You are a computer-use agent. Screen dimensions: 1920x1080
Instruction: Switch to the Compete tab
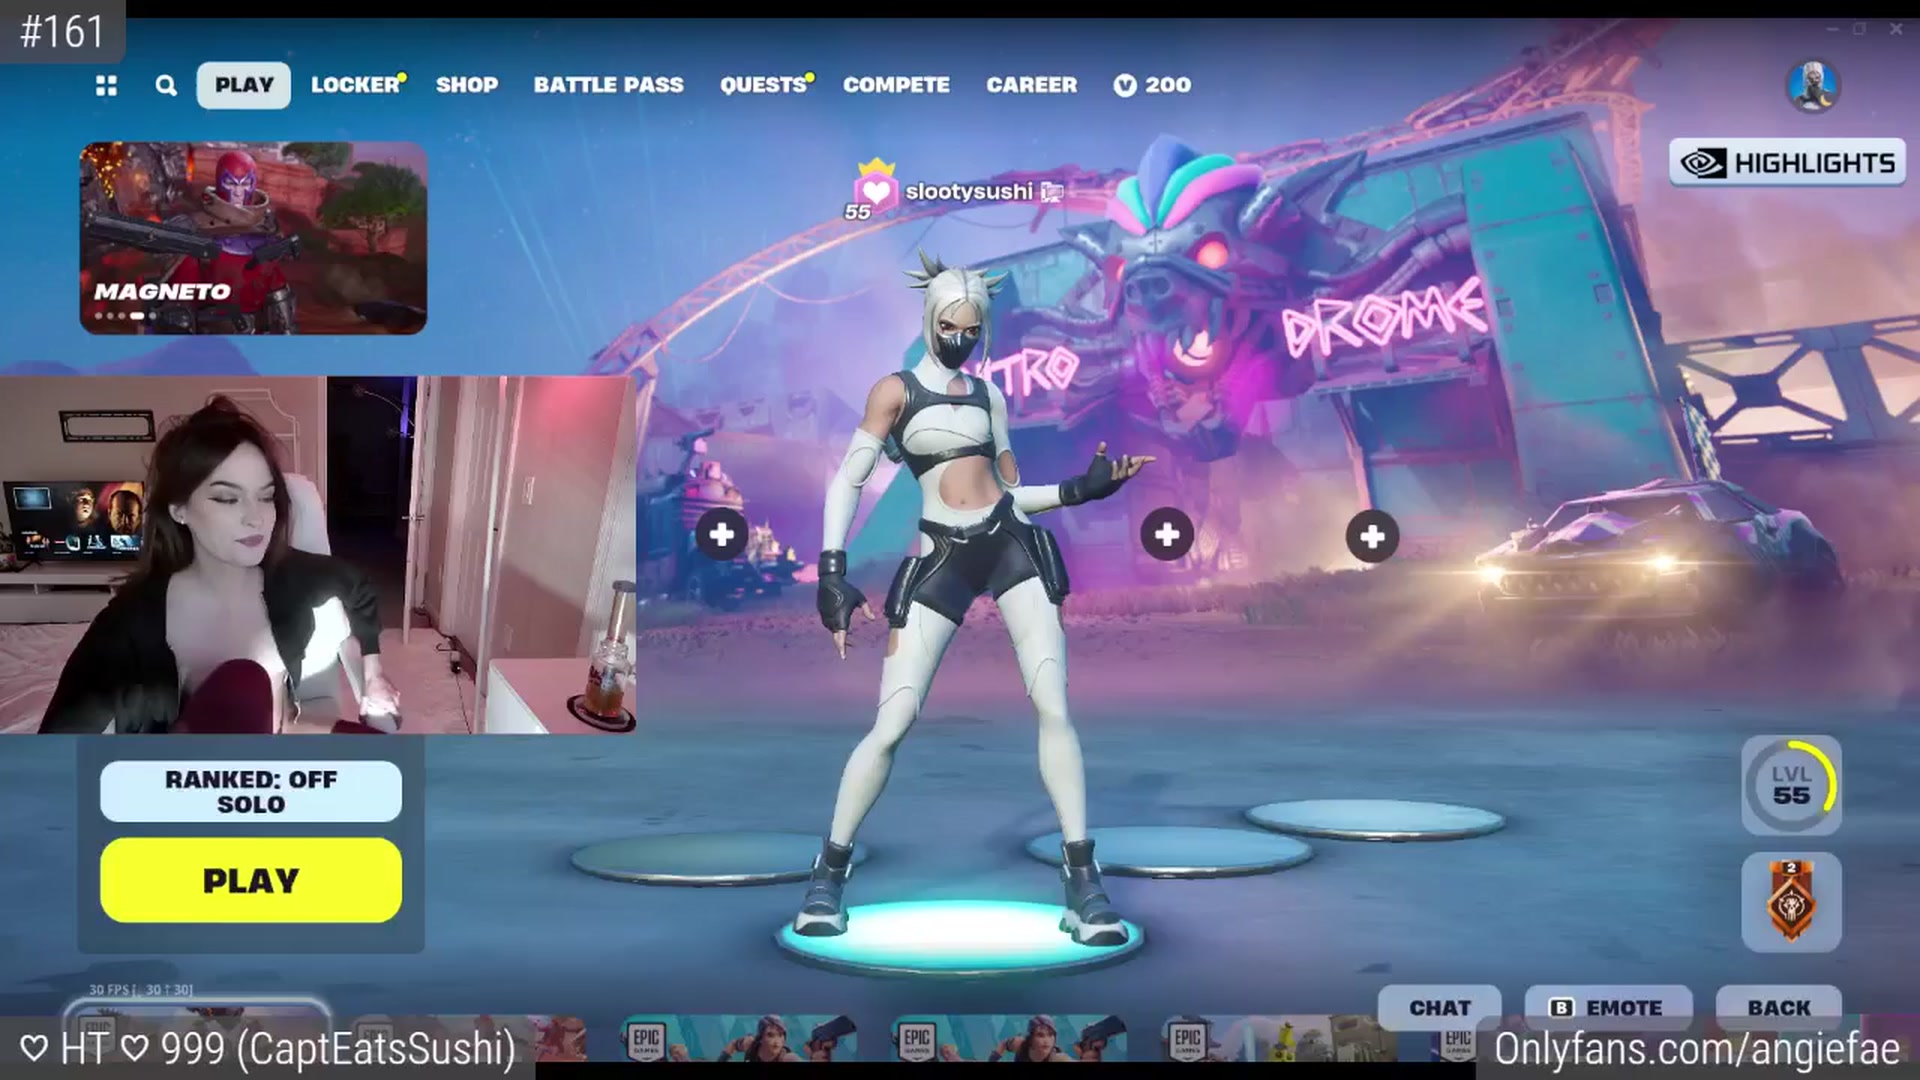pyautogui.click(x=896, y=85)
